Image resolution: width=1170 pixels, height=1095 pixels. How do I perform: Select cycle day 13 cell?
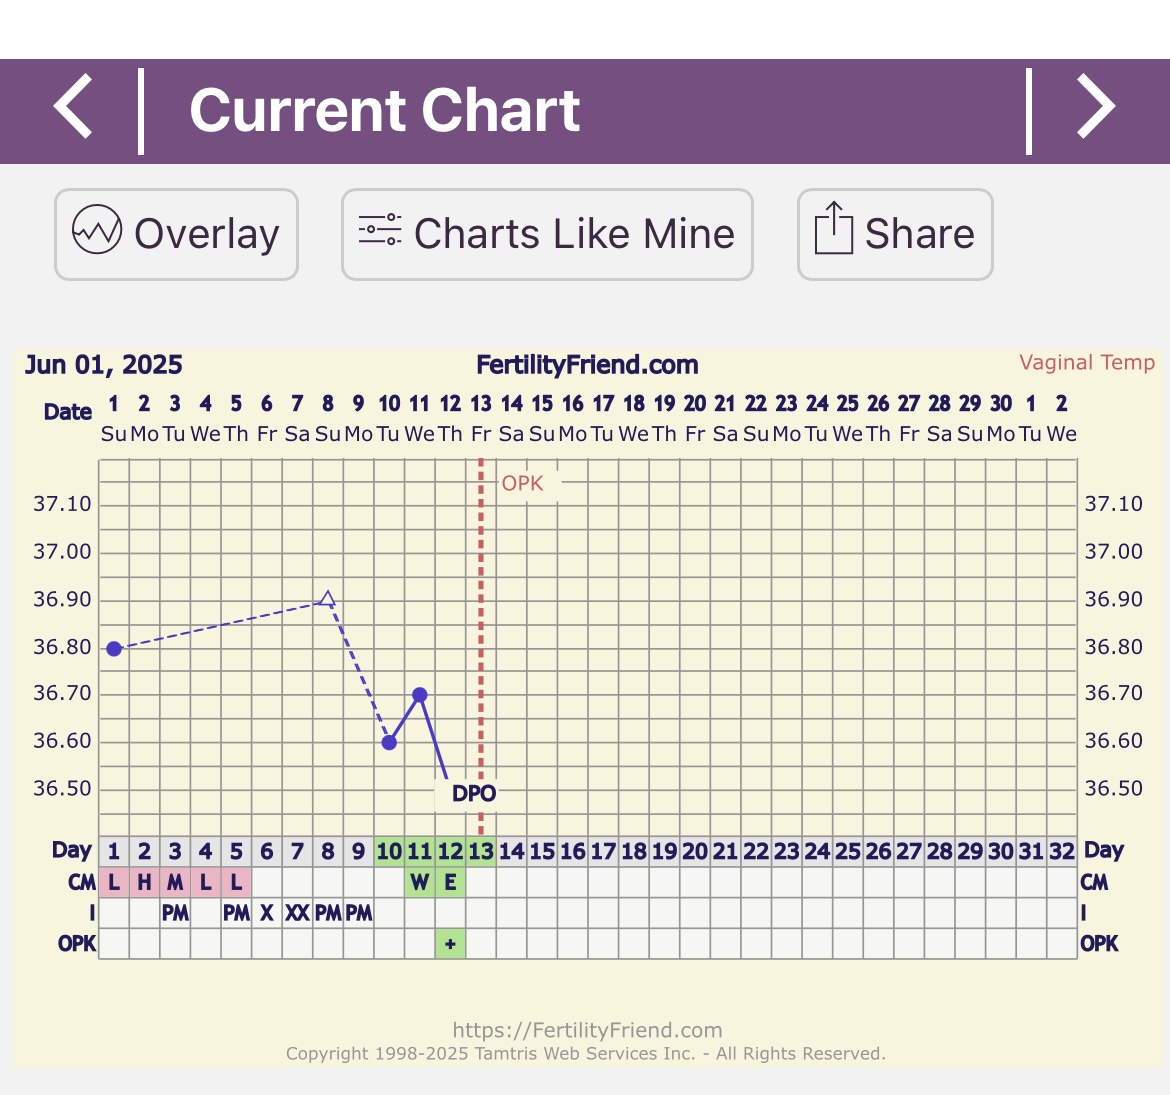coord(481,851)
